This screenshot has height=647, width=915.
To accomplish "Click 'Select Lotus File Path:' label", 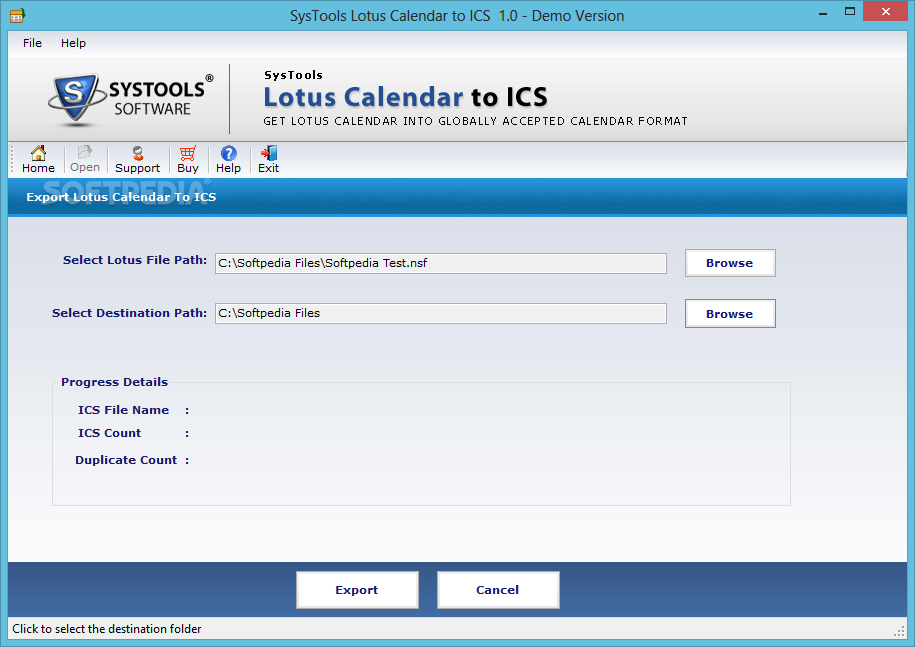I will point(135,260).
